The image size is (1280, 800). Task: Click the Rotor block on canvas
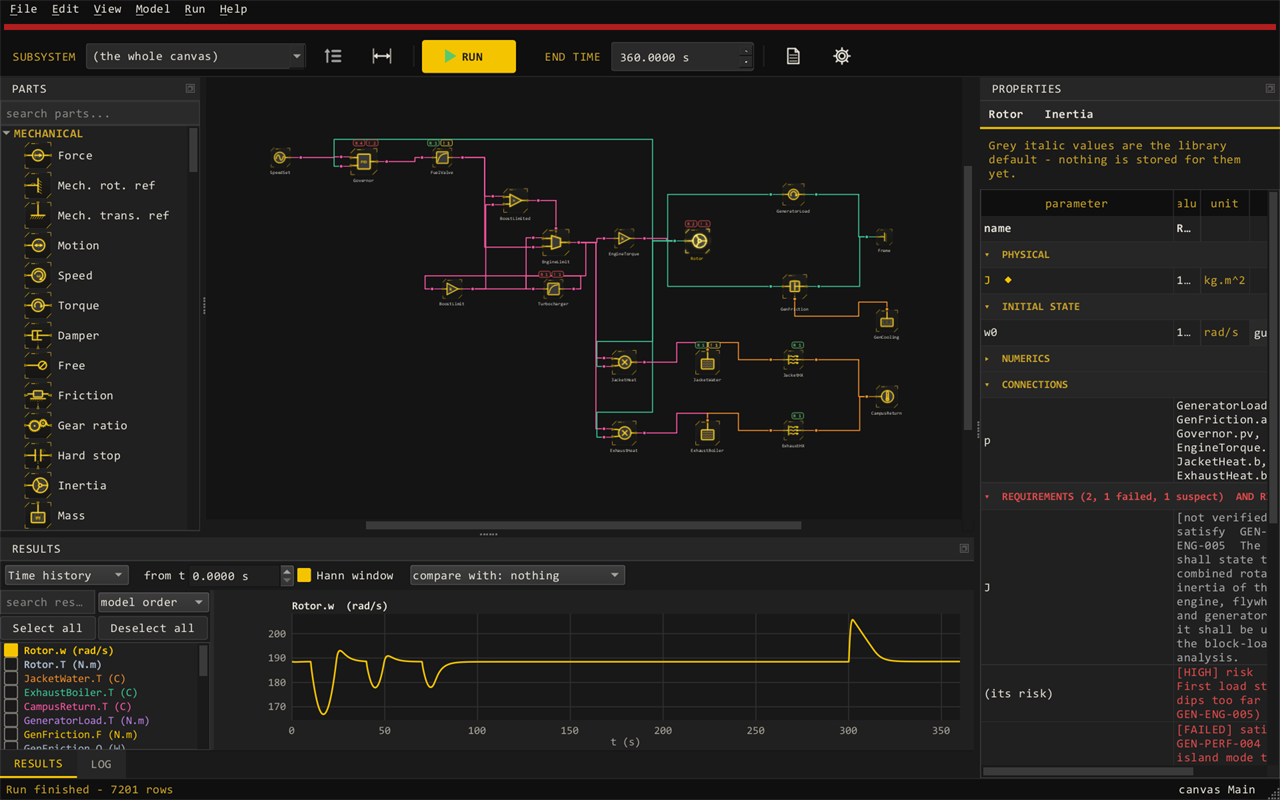click(698, 241)
